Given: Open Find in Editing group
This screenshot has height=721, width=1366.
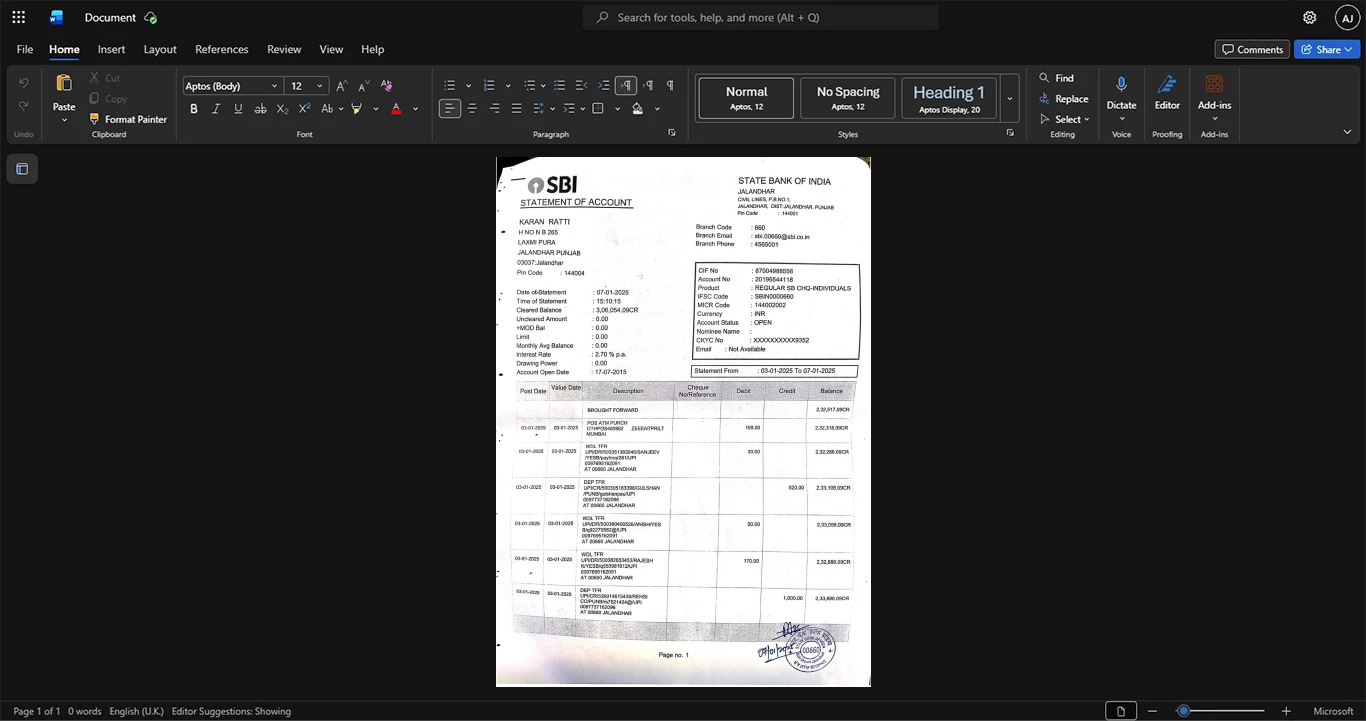Looking at the screenshot, I should tap(1056, 78).
